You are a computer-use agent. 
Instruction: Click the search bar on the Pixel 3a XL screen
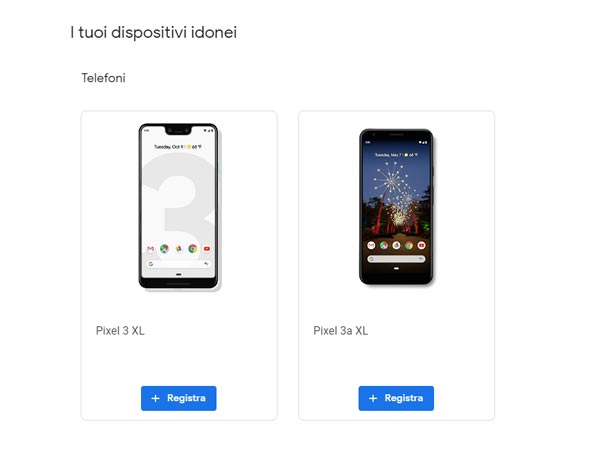pyautogui.click(x=396, y=259)
